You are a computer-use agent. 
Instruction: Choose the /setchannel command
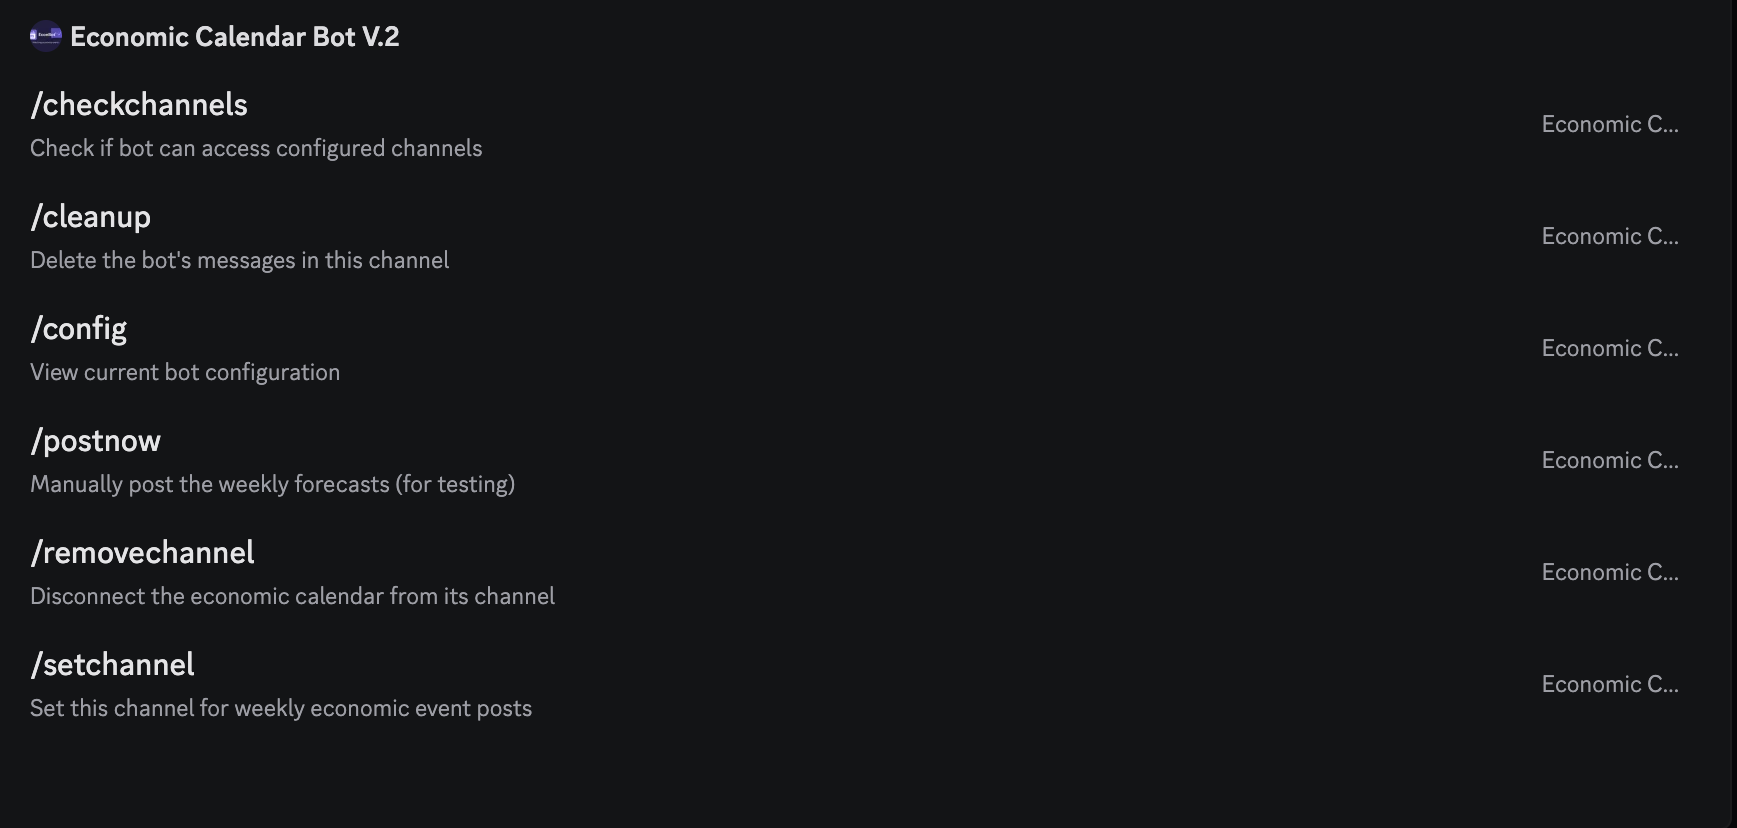coord(113,665)
